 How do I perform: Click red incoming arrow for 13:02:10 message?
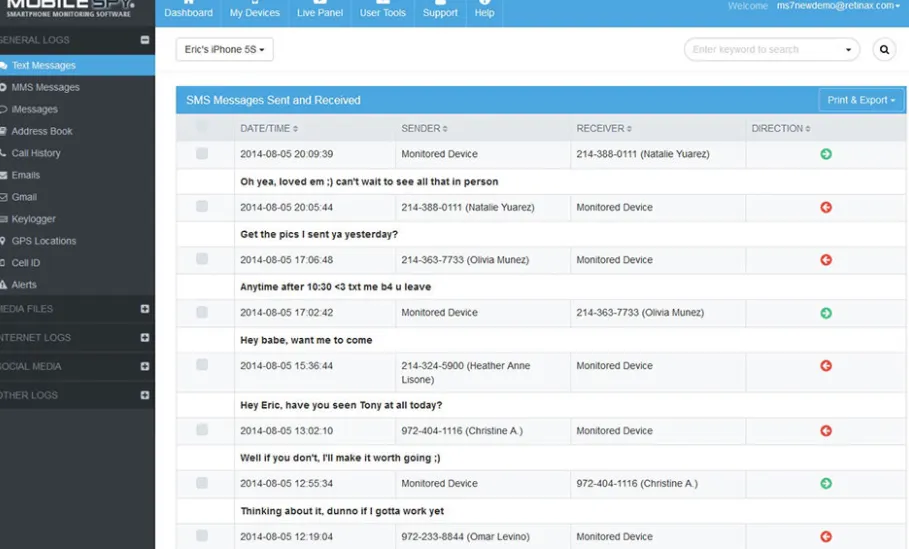click(826, 431)
